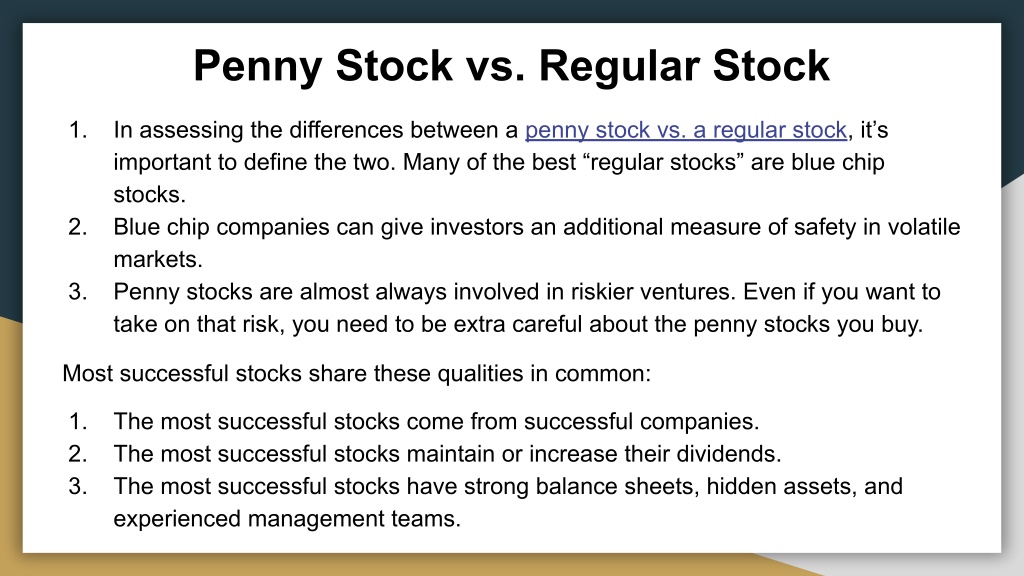This screenshot has height=576, width=1024.
Task: Click the "strong balance sheets, hidden assets" line
Action: tap(508, 486)
